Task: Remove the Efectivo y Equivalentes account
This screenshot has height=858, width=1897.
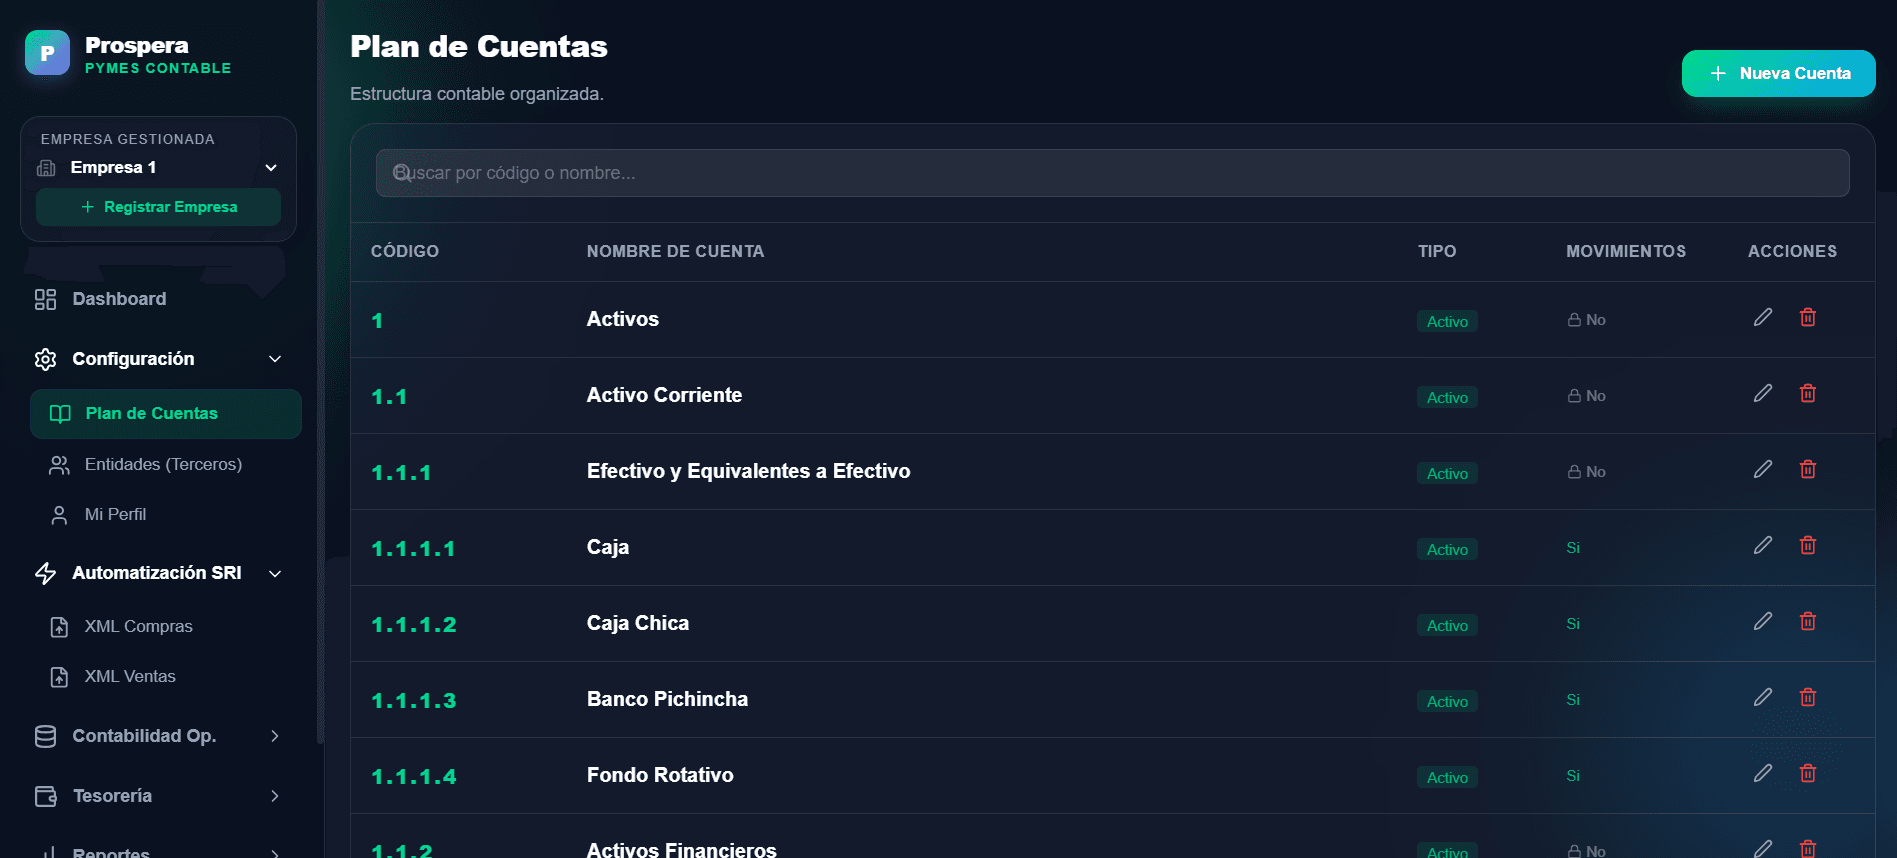Action: point(1808,469)
